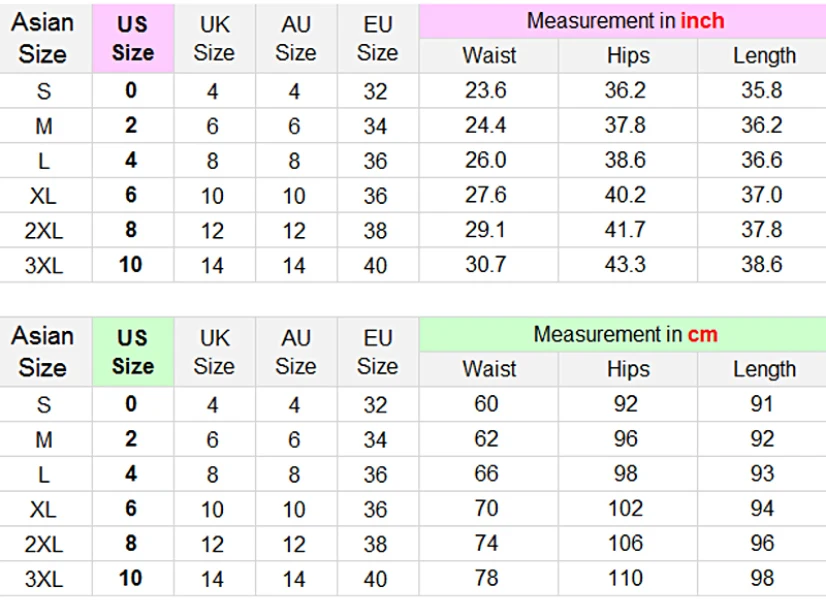
Task: Select the 110 cm hips value
Action: (x=626, y=578)
